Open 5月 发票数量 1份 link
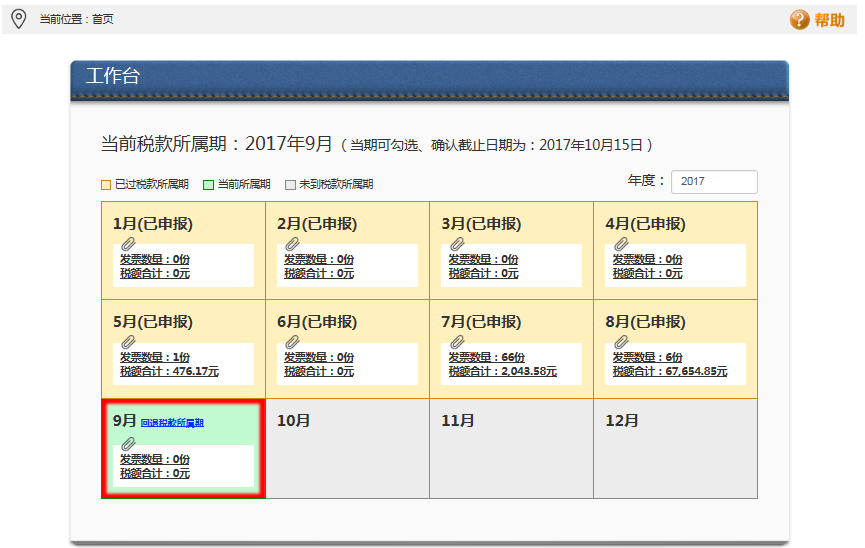The width and height of the screenshot is (865, 548). pos(155,358)
